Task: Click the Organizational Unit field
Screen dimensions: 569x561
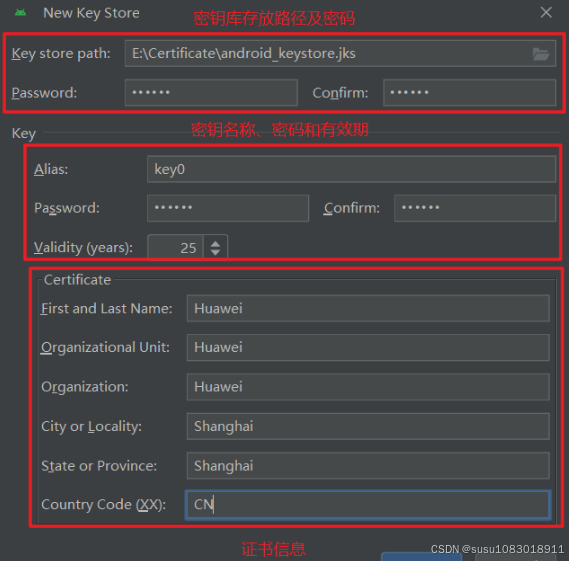Action: coord(368,348)
